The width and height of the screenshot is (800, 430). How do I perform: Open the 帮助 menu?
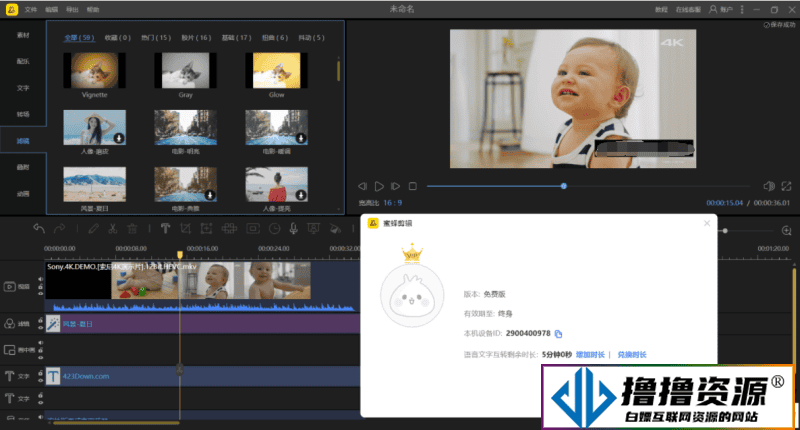[x=93, y=10]
